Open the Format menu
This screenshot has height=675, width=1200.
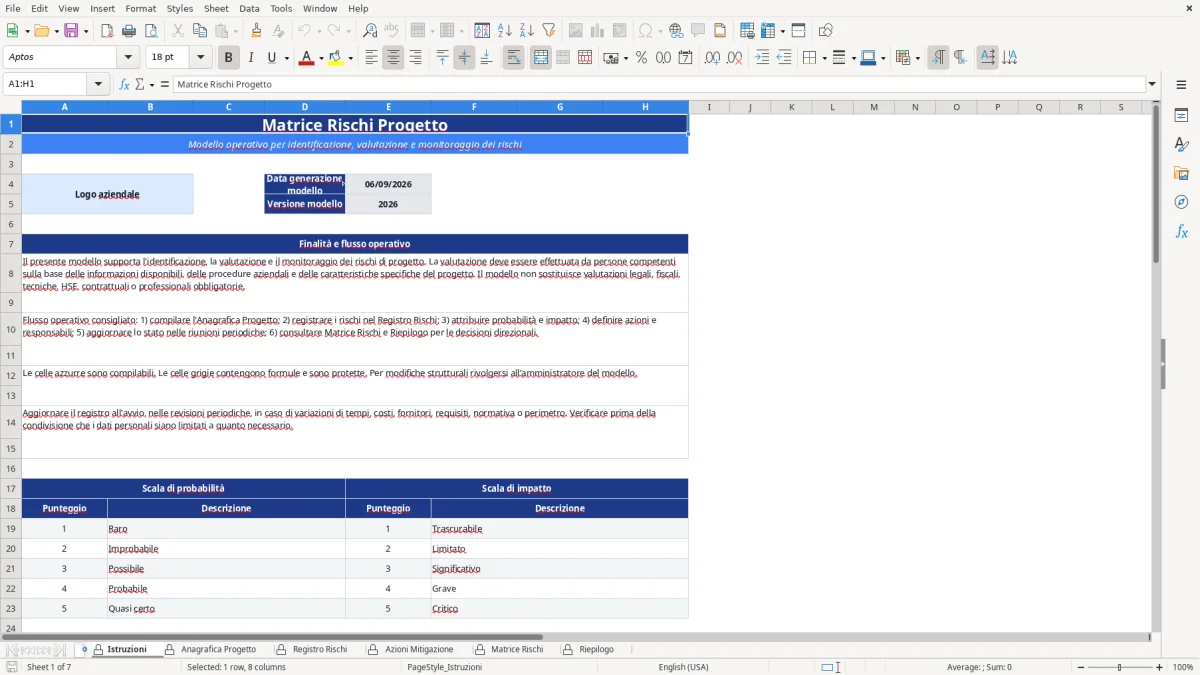[140, 8]
